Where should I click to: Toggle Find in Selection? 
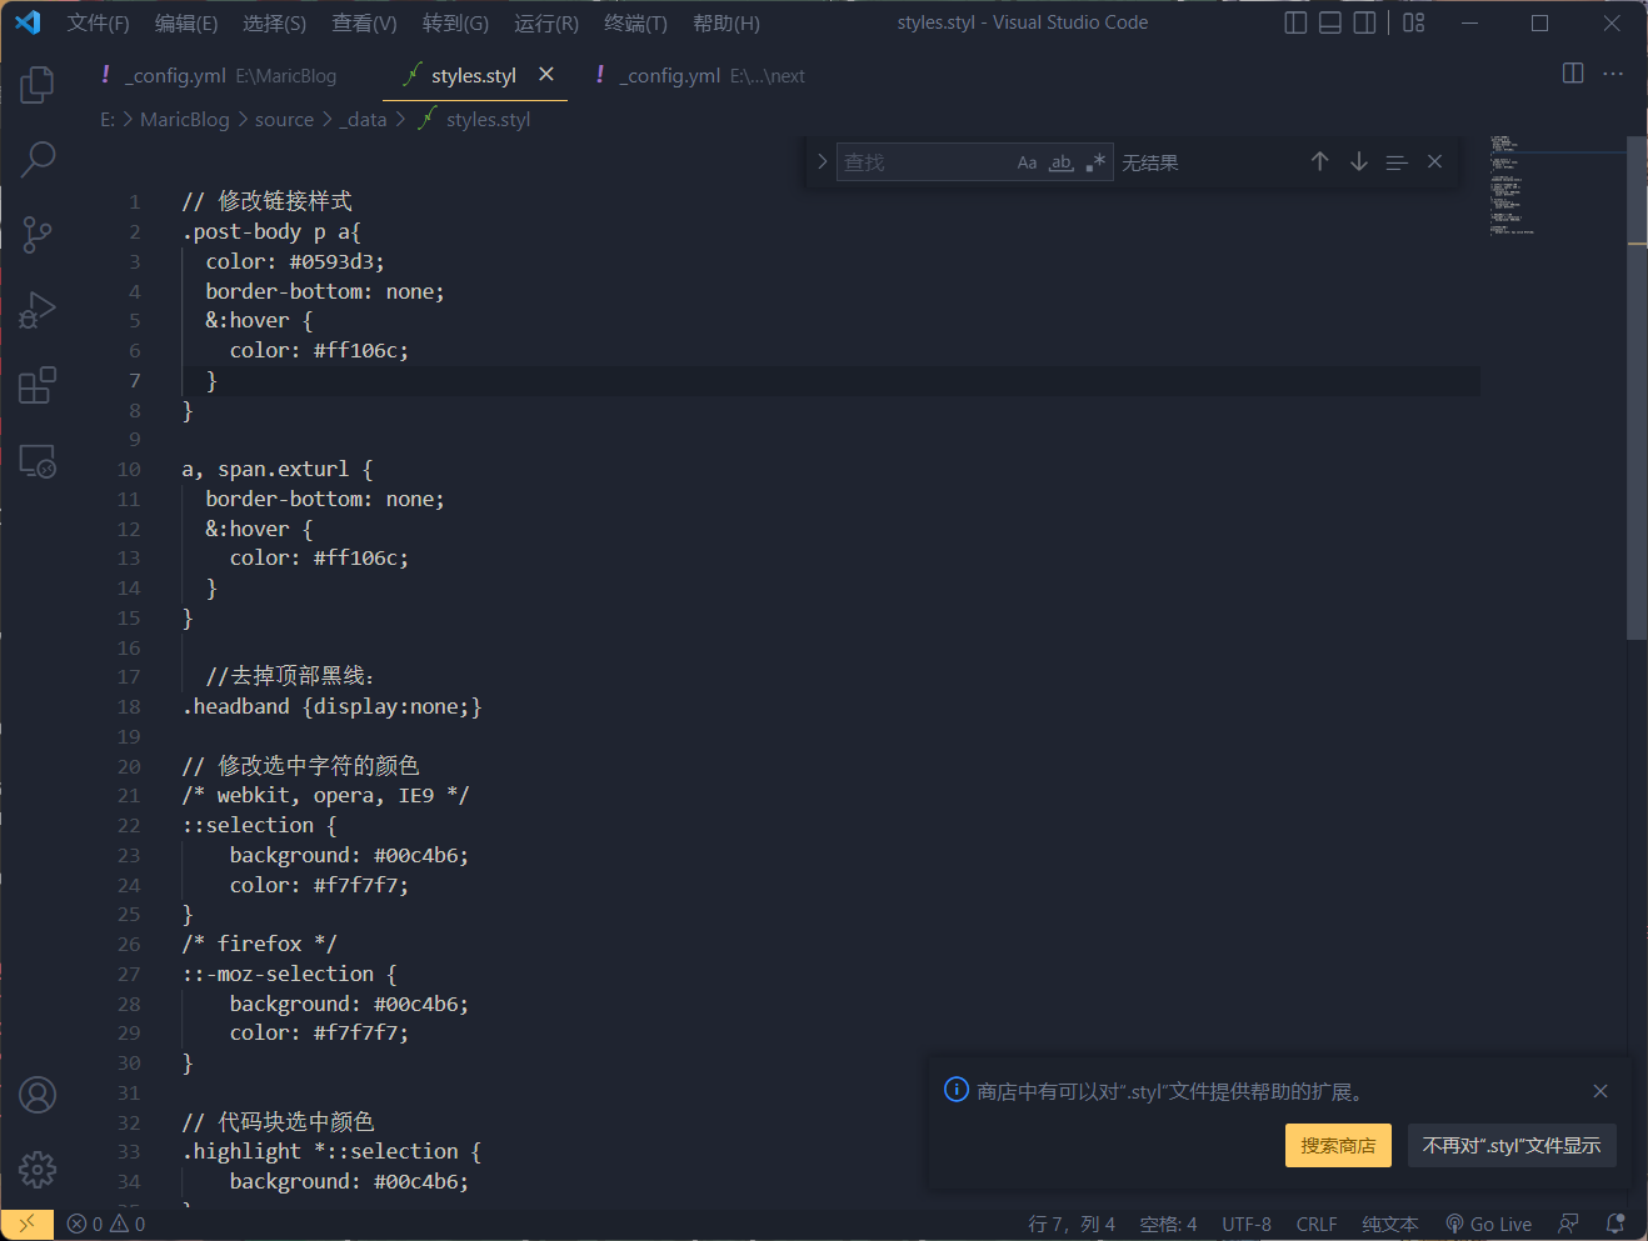pyautogui.click(x=1396, y=162)
